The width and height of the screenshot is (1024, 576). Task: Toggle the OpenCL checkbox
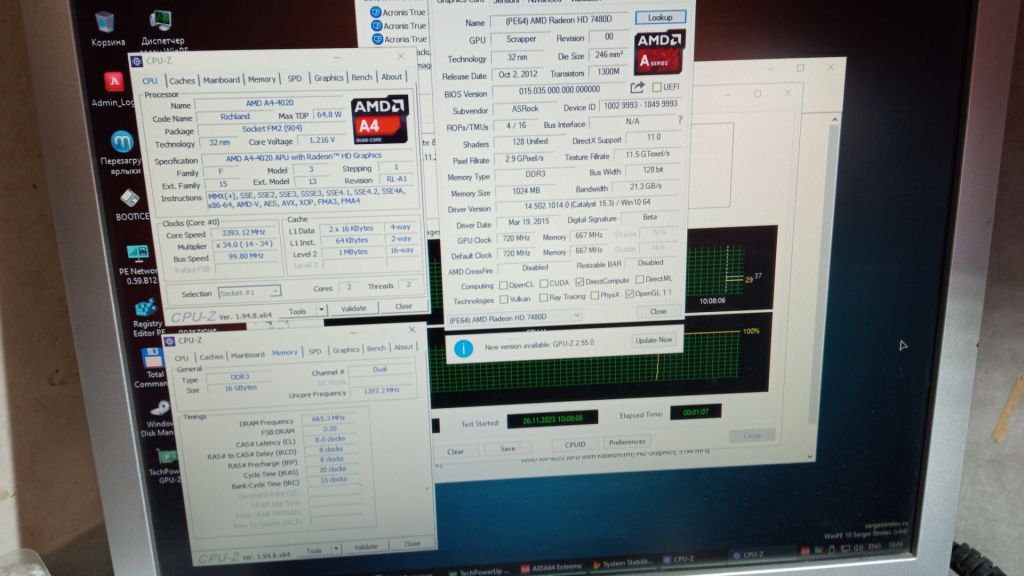pos(504,285)
